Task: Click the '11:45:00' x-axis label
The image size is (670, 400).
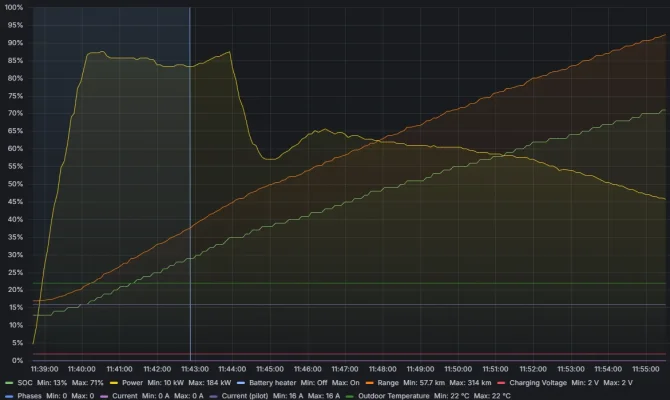Action: pos(270,369)
